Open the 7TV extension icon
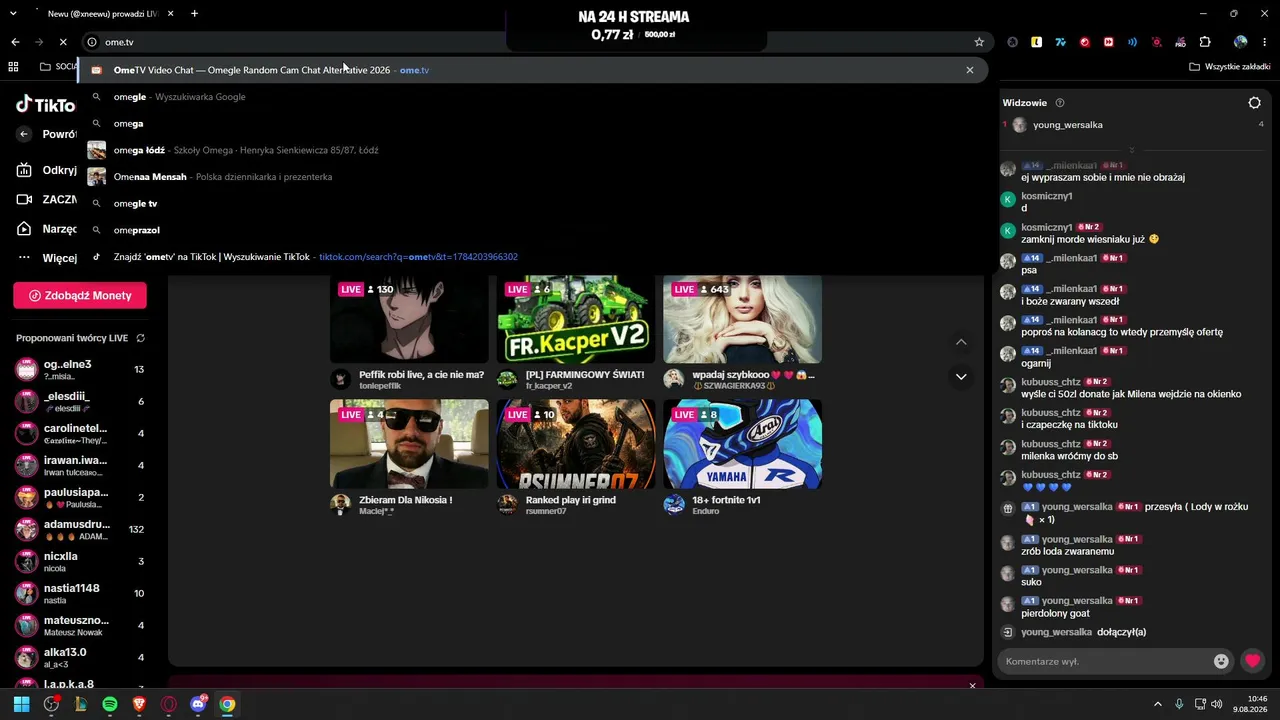Screen dimensions: 1280x720 (x=1061, y=42)
